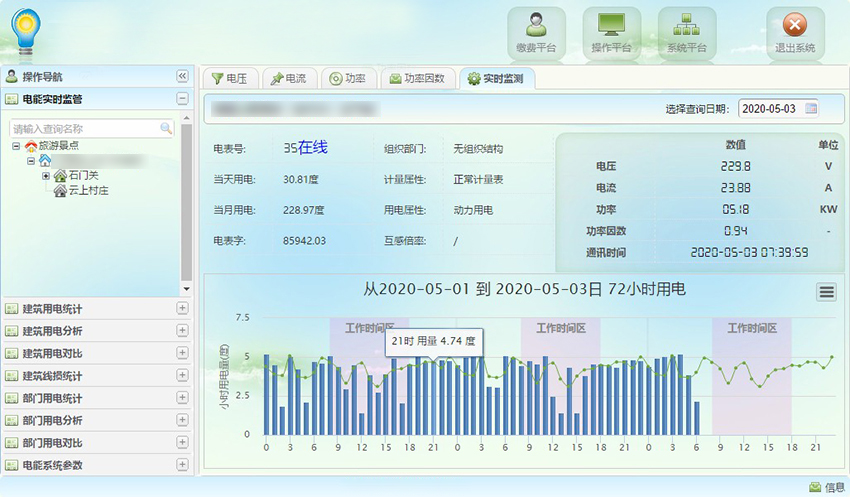The width and height of the screenshot is (850, 497).
Task: Collapse the 旅游景点 tree node
Action: (17, 146)
